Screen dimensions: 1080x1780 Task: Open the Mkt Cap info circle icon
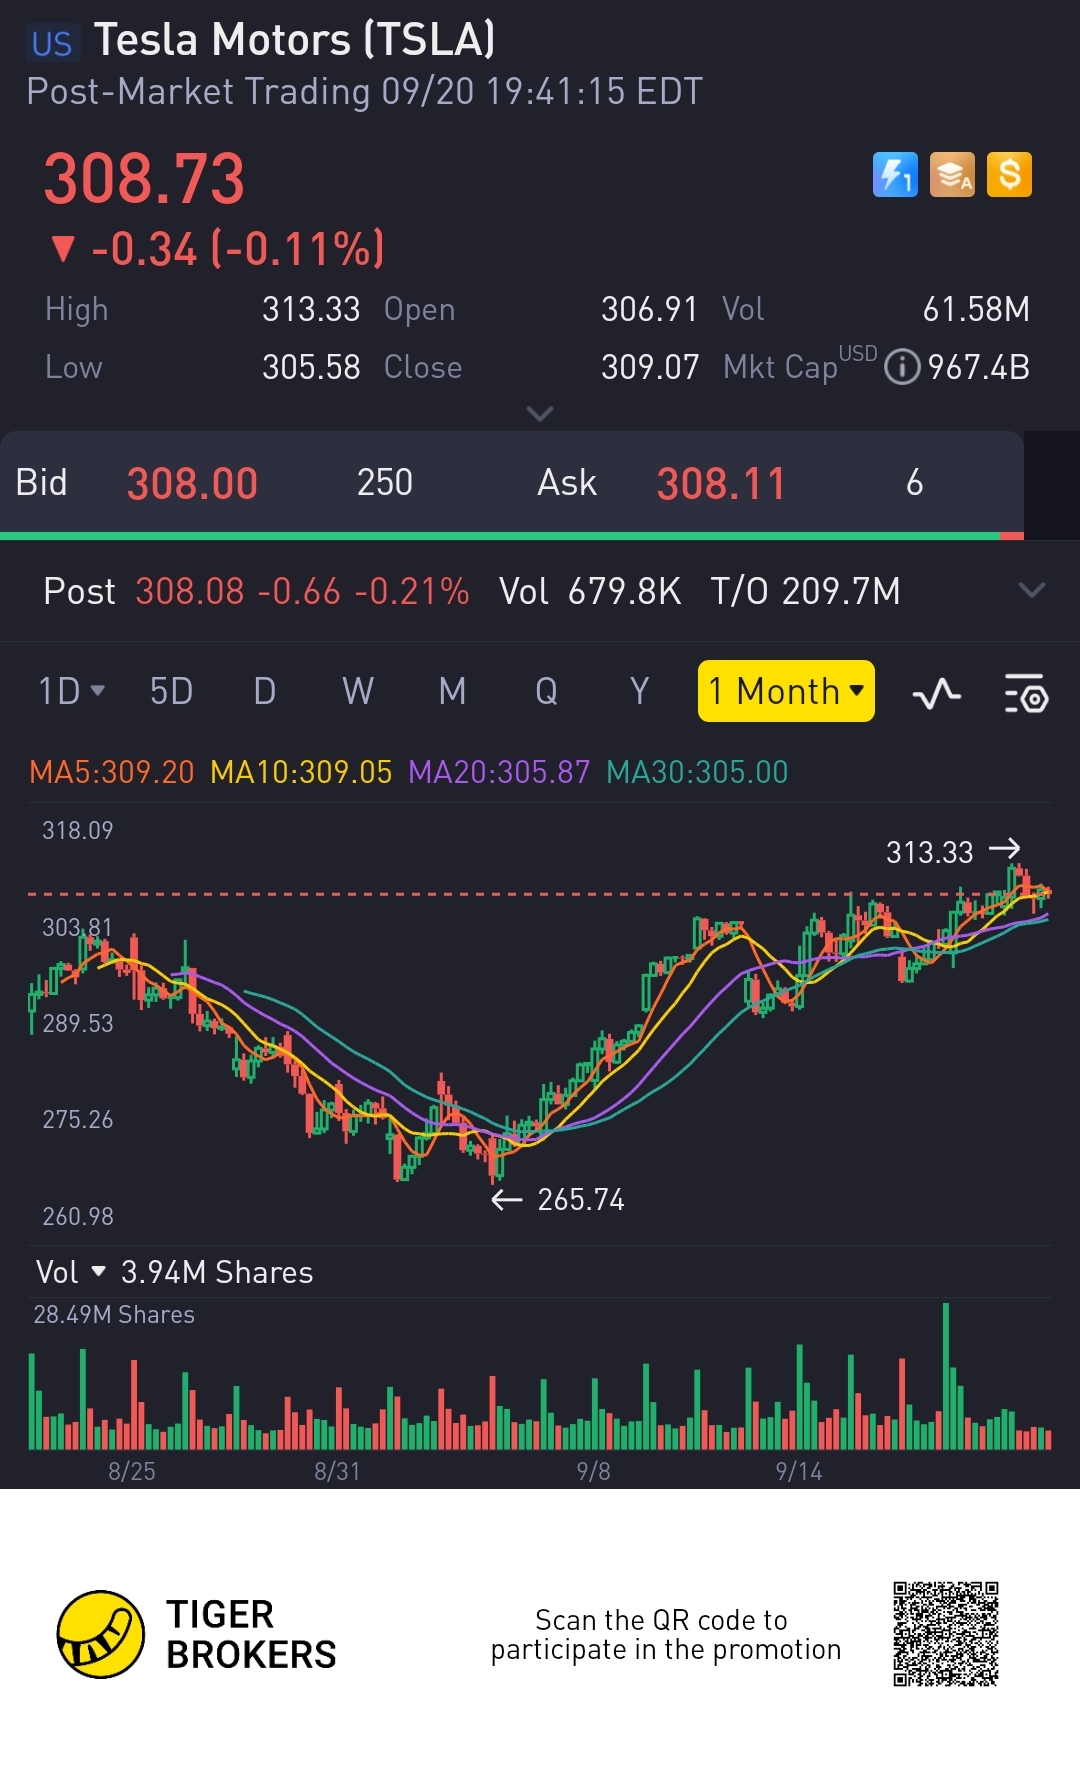click(902, 367)
